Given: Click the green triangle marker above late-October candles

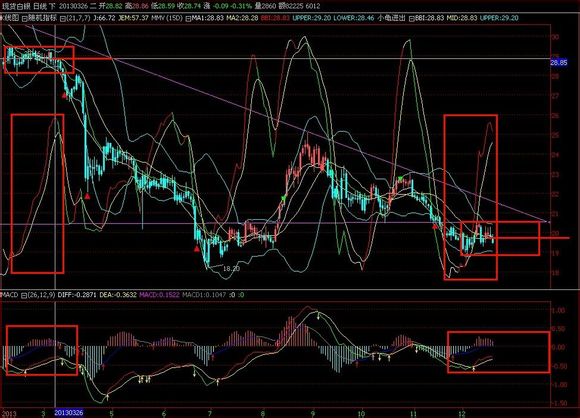Looking at the screenshot, I should (401, 179).
